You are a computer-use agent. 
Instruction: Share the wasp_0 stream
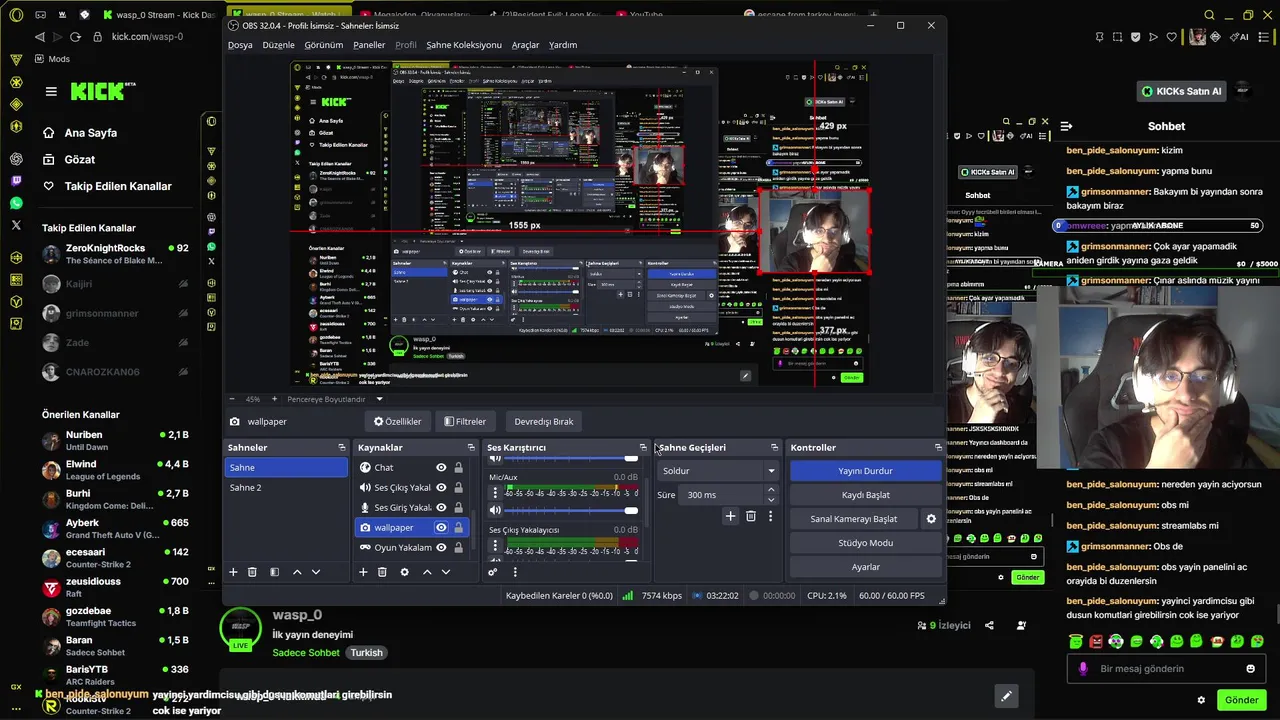pos(989,625)
